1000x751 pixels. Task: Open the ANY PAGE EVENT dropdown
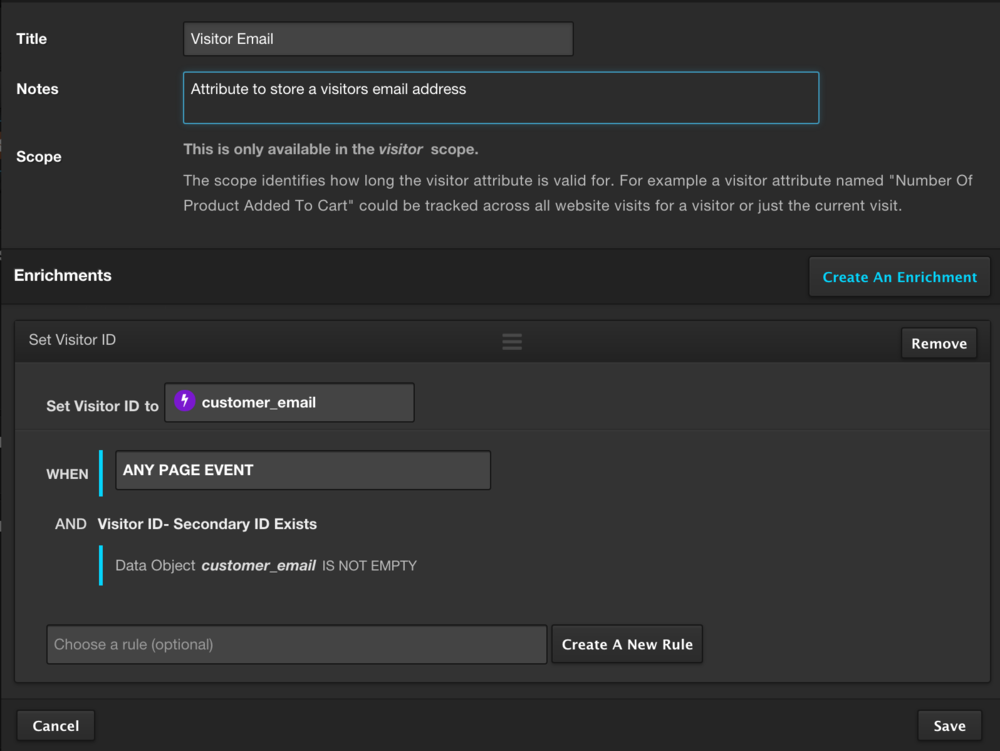303,470
